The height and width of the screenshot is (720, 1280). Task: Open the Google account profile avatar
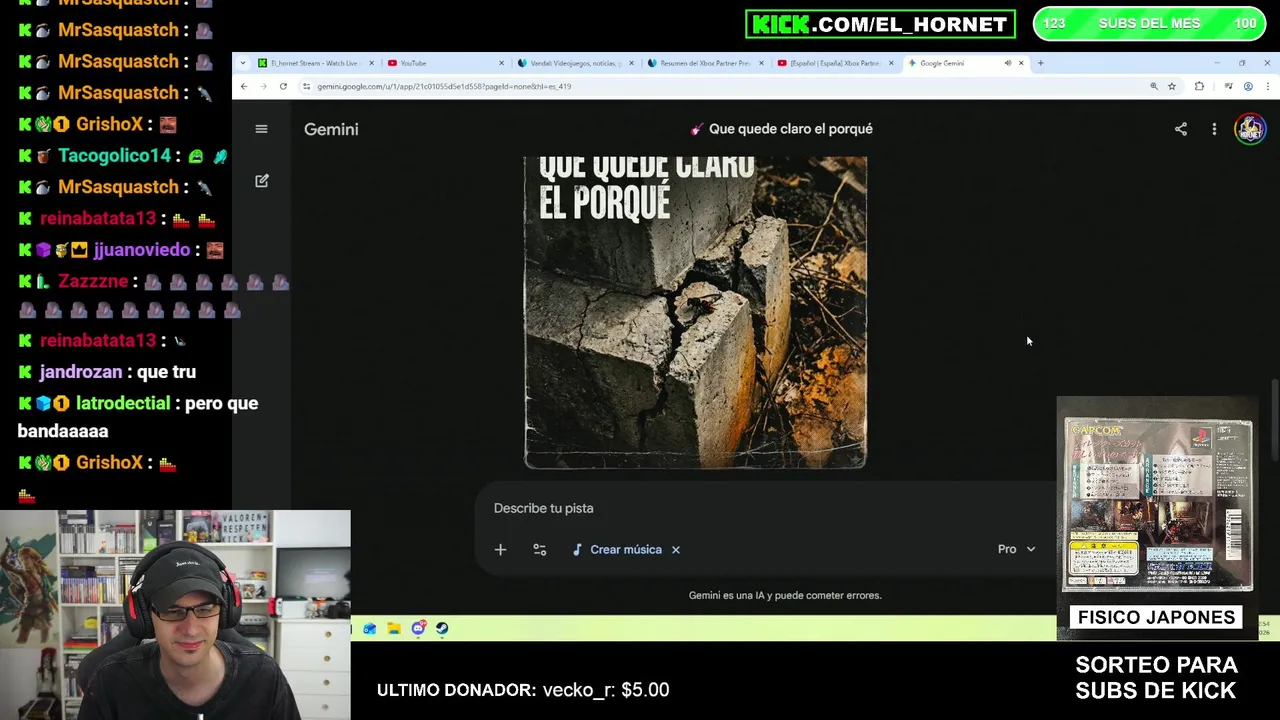point(1250,129)
